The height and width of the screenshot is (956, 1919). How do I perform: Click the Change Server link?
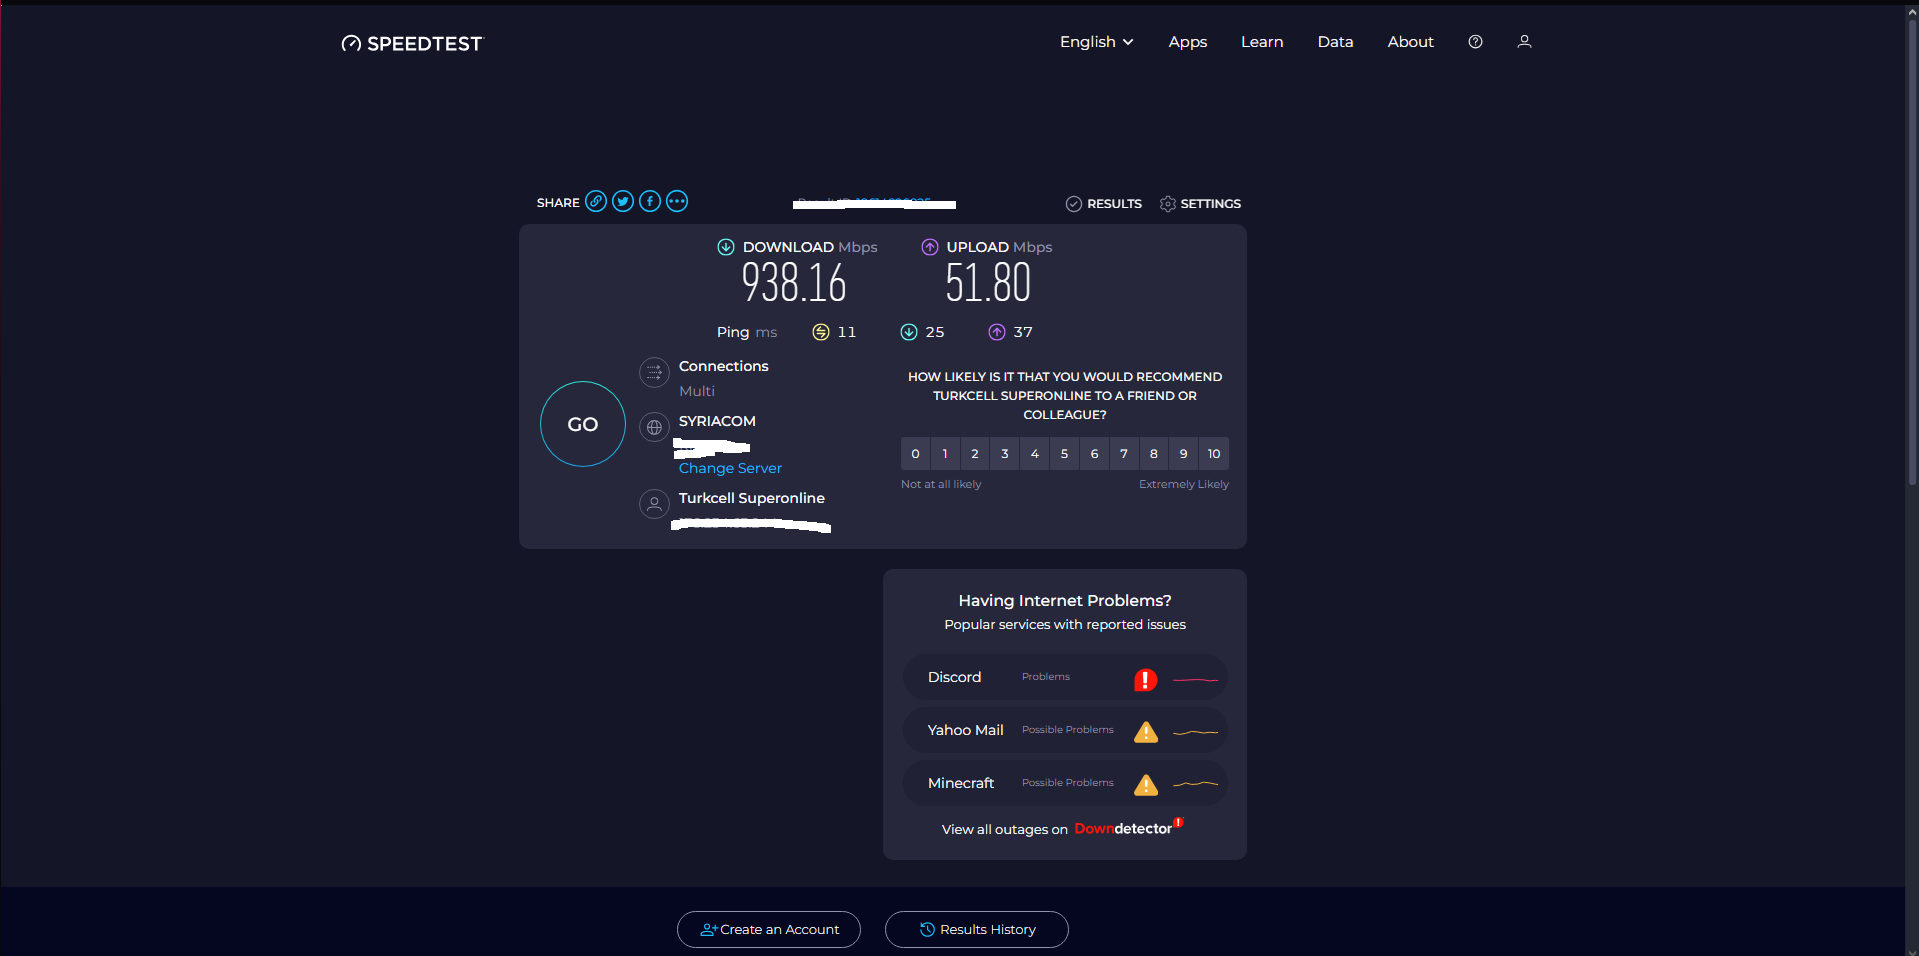click(x=730, y=468)
